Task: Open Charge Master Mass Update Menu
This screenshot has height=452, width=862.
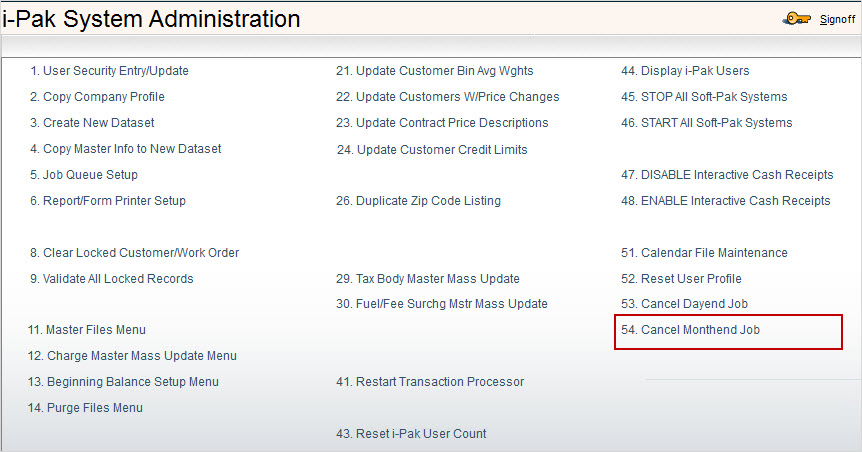Action: pyautogui.click(x=132, y=356)
